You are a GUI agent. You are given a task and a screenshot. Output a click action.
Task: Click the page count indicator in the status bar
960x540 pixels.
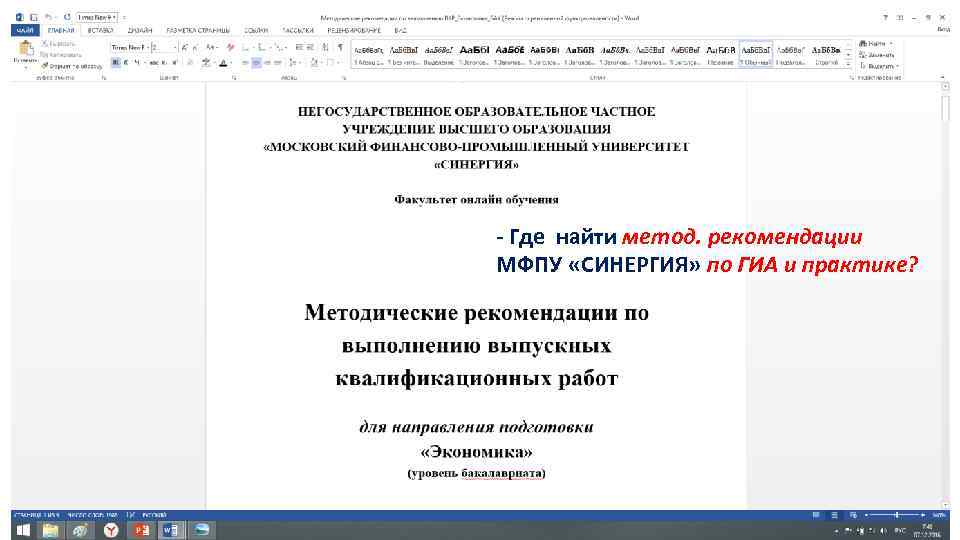point(36,515)
